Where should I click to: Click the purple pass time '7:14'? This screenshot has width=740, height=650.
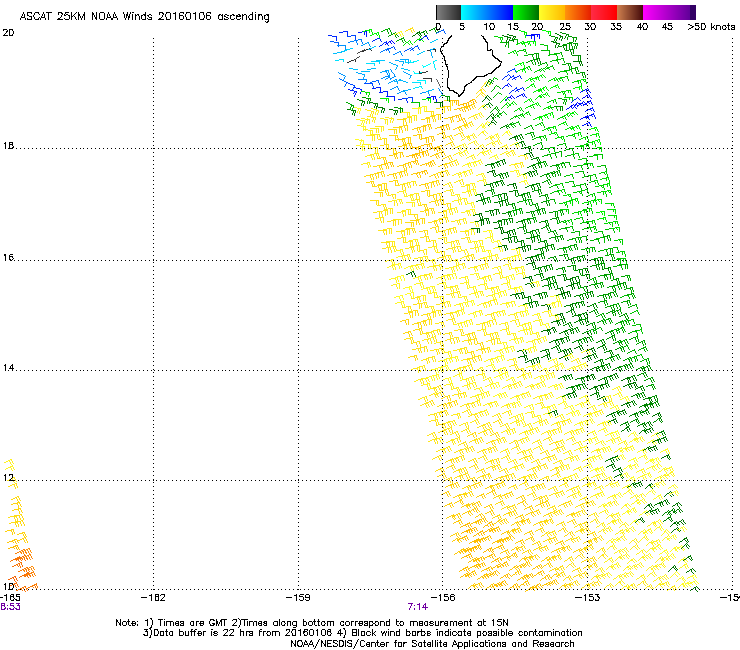click(418, 607)
